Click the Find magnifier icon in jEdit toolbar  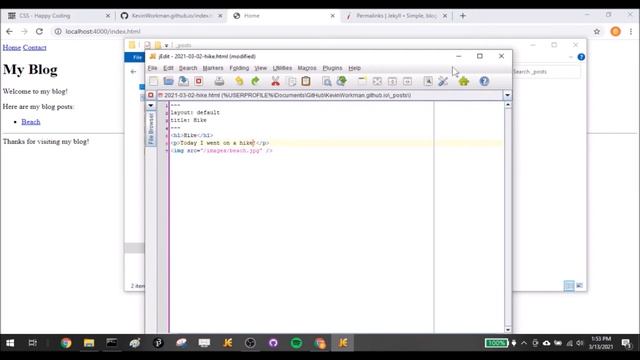pyautogui.click(x=327, y=81)
